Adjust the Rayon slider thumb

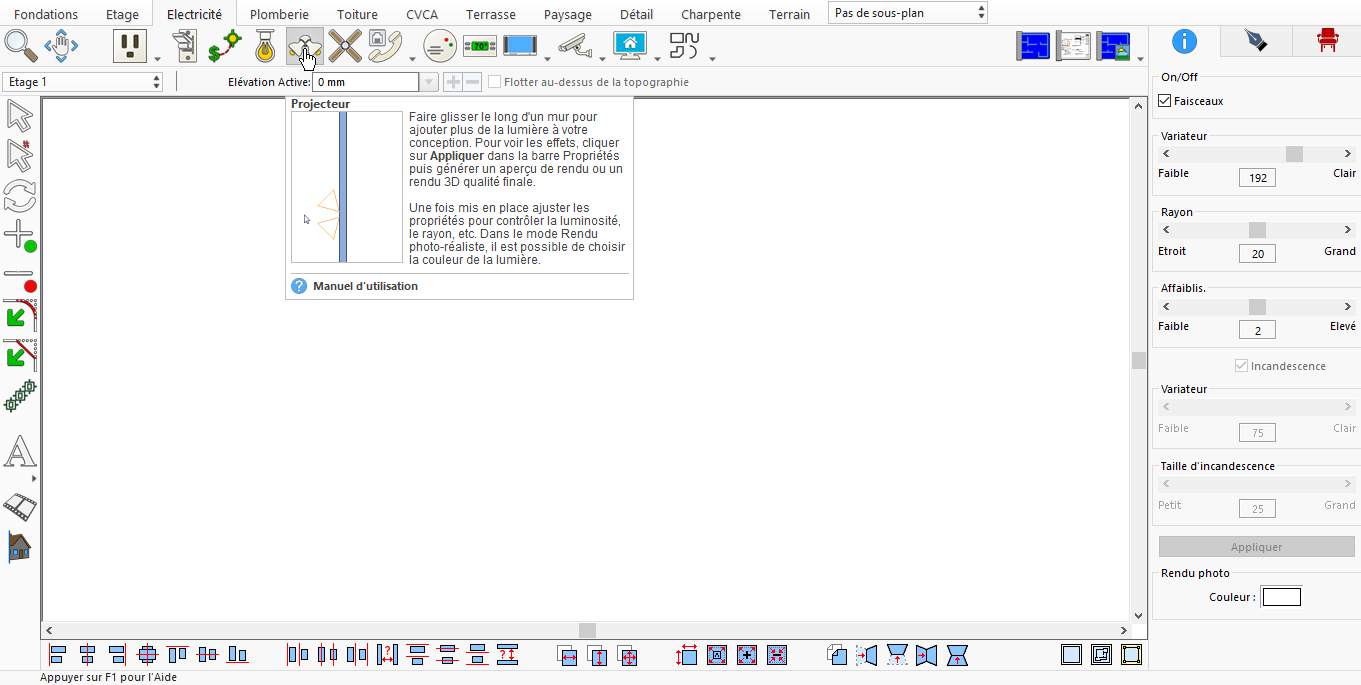click(1257, 230)
